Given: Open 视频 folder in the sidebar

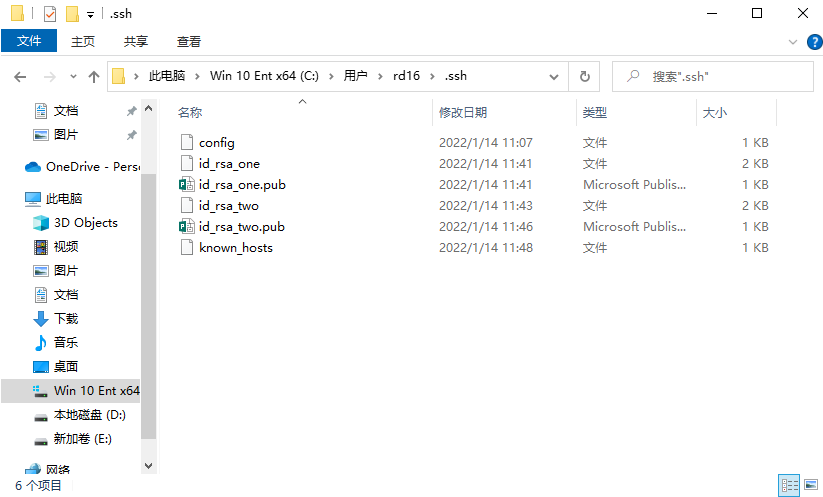Looking at the screenshot, I should (66, 247).
